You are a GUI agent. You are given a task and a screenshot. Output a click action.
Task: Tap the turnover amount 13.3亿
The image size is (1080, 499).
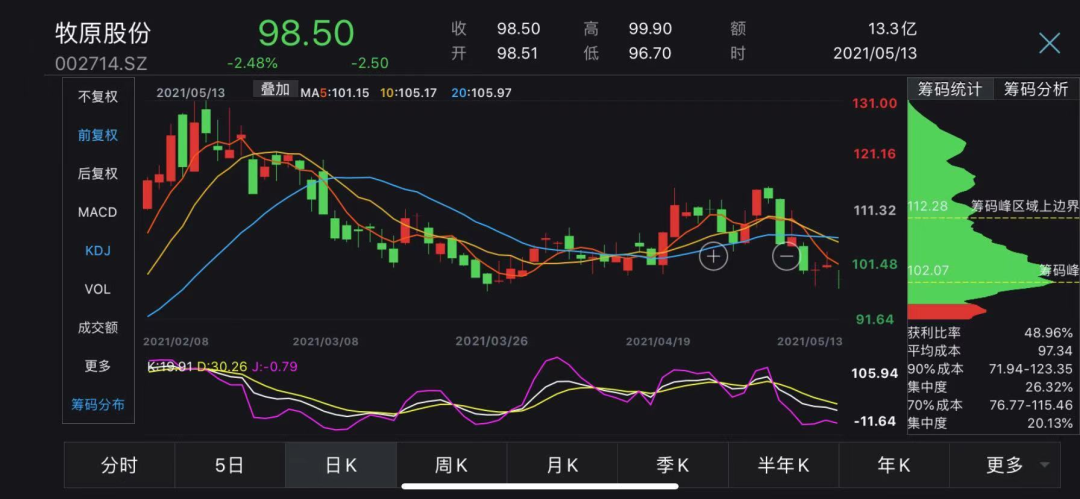[893, 29]
